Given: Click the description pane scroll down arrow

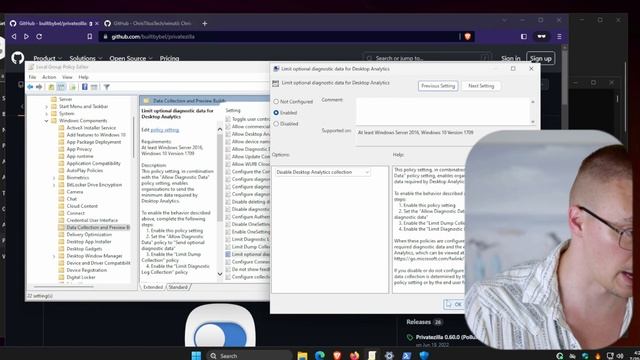Looking at the screenshot, I should pos(220,274).
